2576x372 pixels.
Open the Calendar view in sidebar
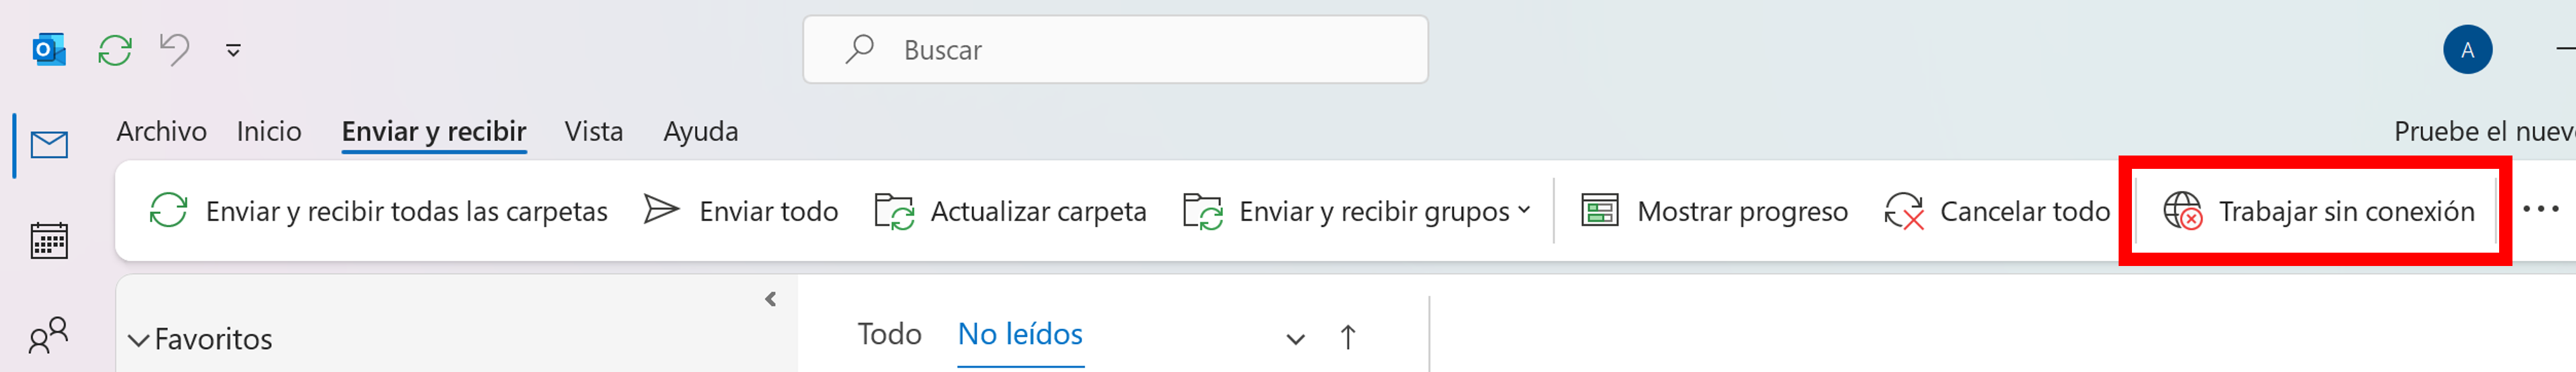pos(49,240)
